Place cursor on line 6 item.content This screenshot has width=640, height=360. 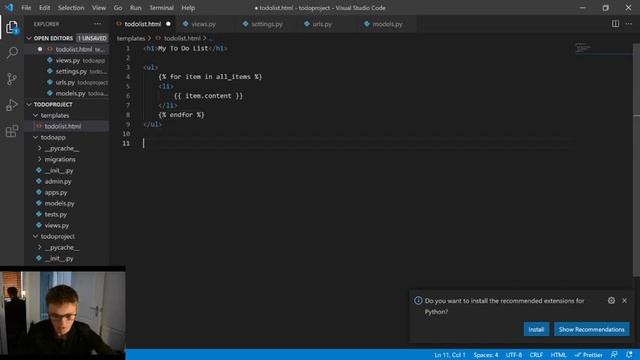click(208, 96)
